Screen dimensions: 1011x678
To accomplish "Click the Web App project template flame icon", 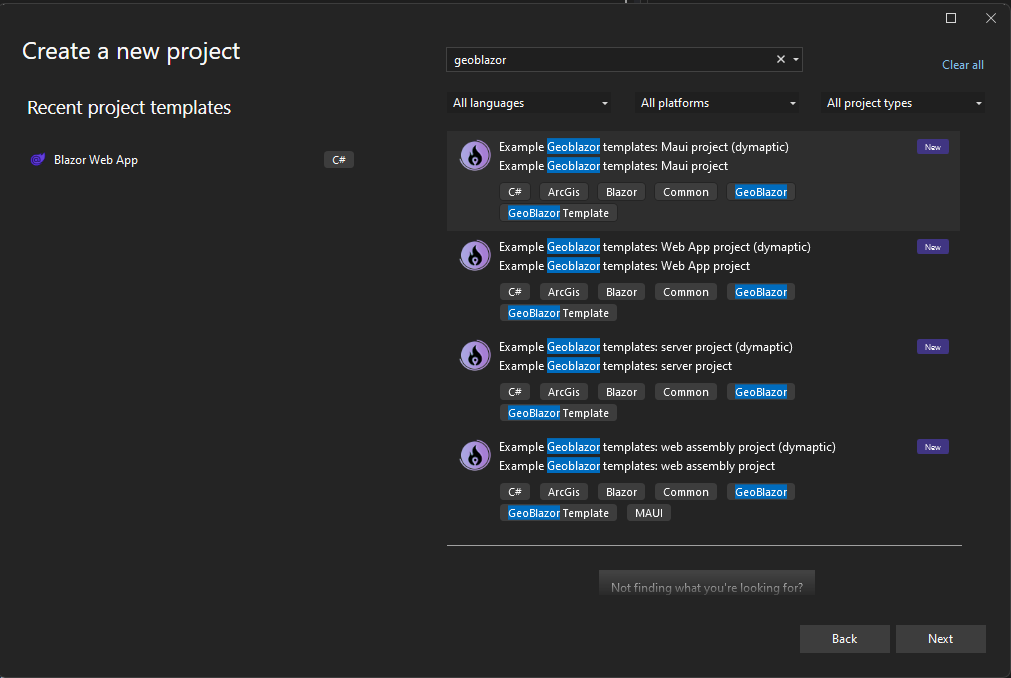I will (474, 255).
